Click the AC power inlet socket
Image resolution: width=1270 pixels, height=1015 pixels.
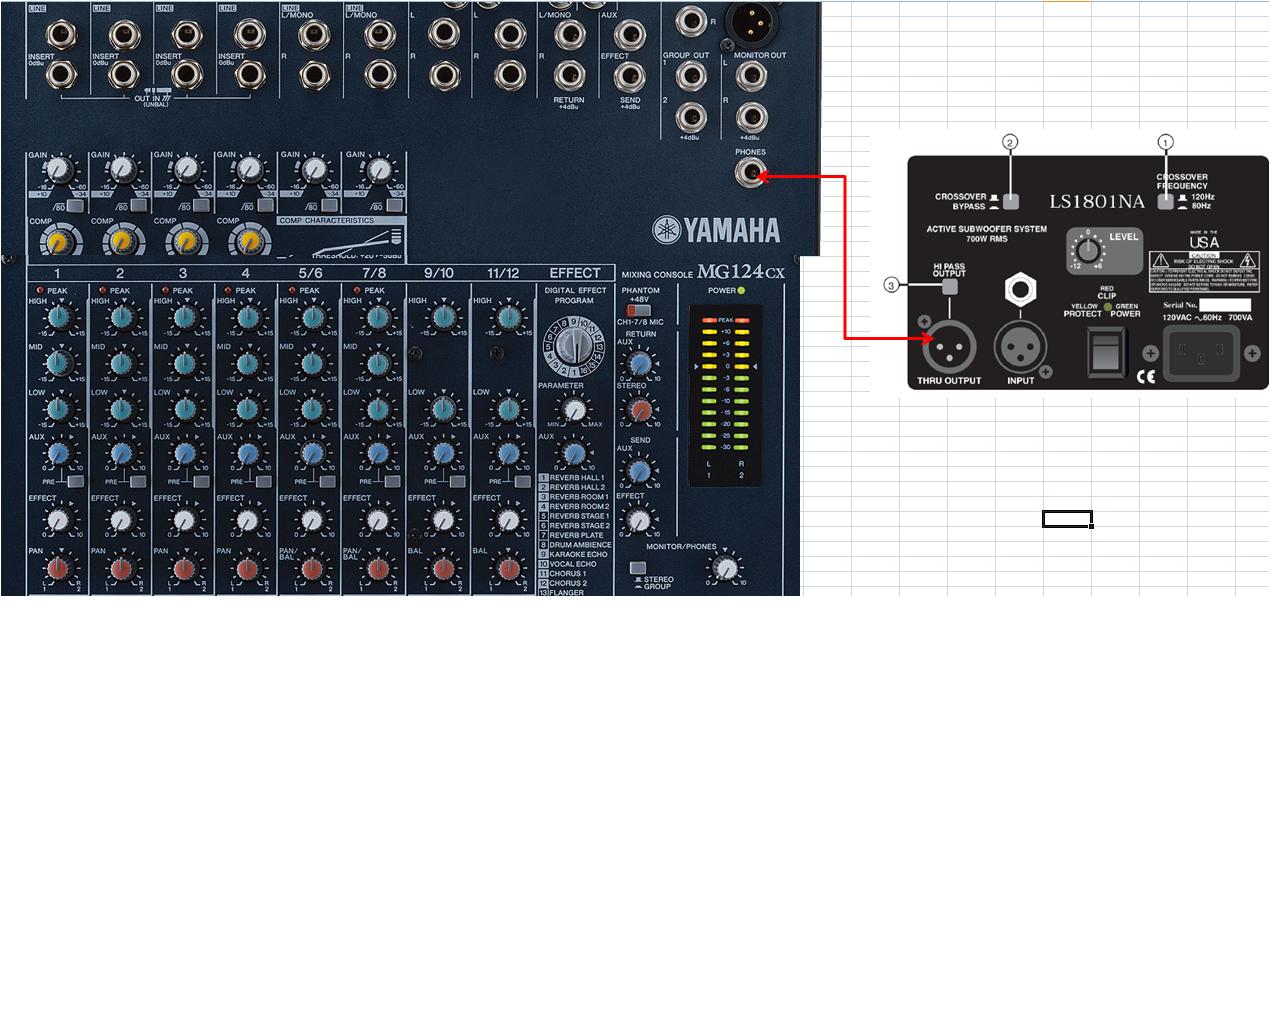1200,353
